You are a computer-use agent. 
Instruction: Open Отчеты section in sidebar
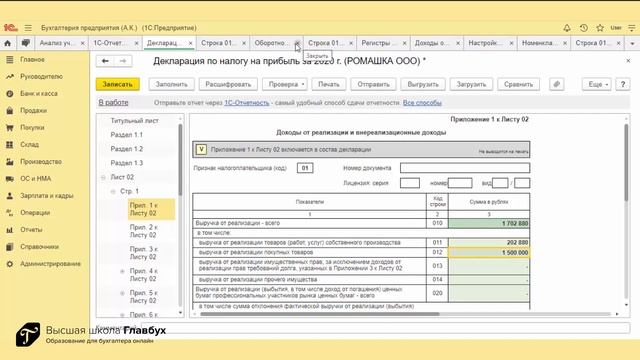(x=31, y=229)
